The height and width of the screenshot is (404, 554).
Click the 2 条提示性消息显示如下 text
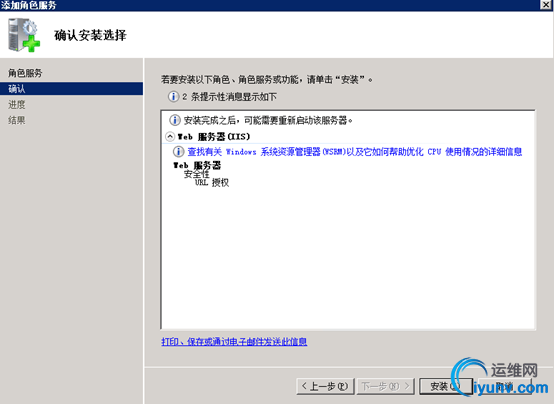pyautogui.click(x=229, y=96)
